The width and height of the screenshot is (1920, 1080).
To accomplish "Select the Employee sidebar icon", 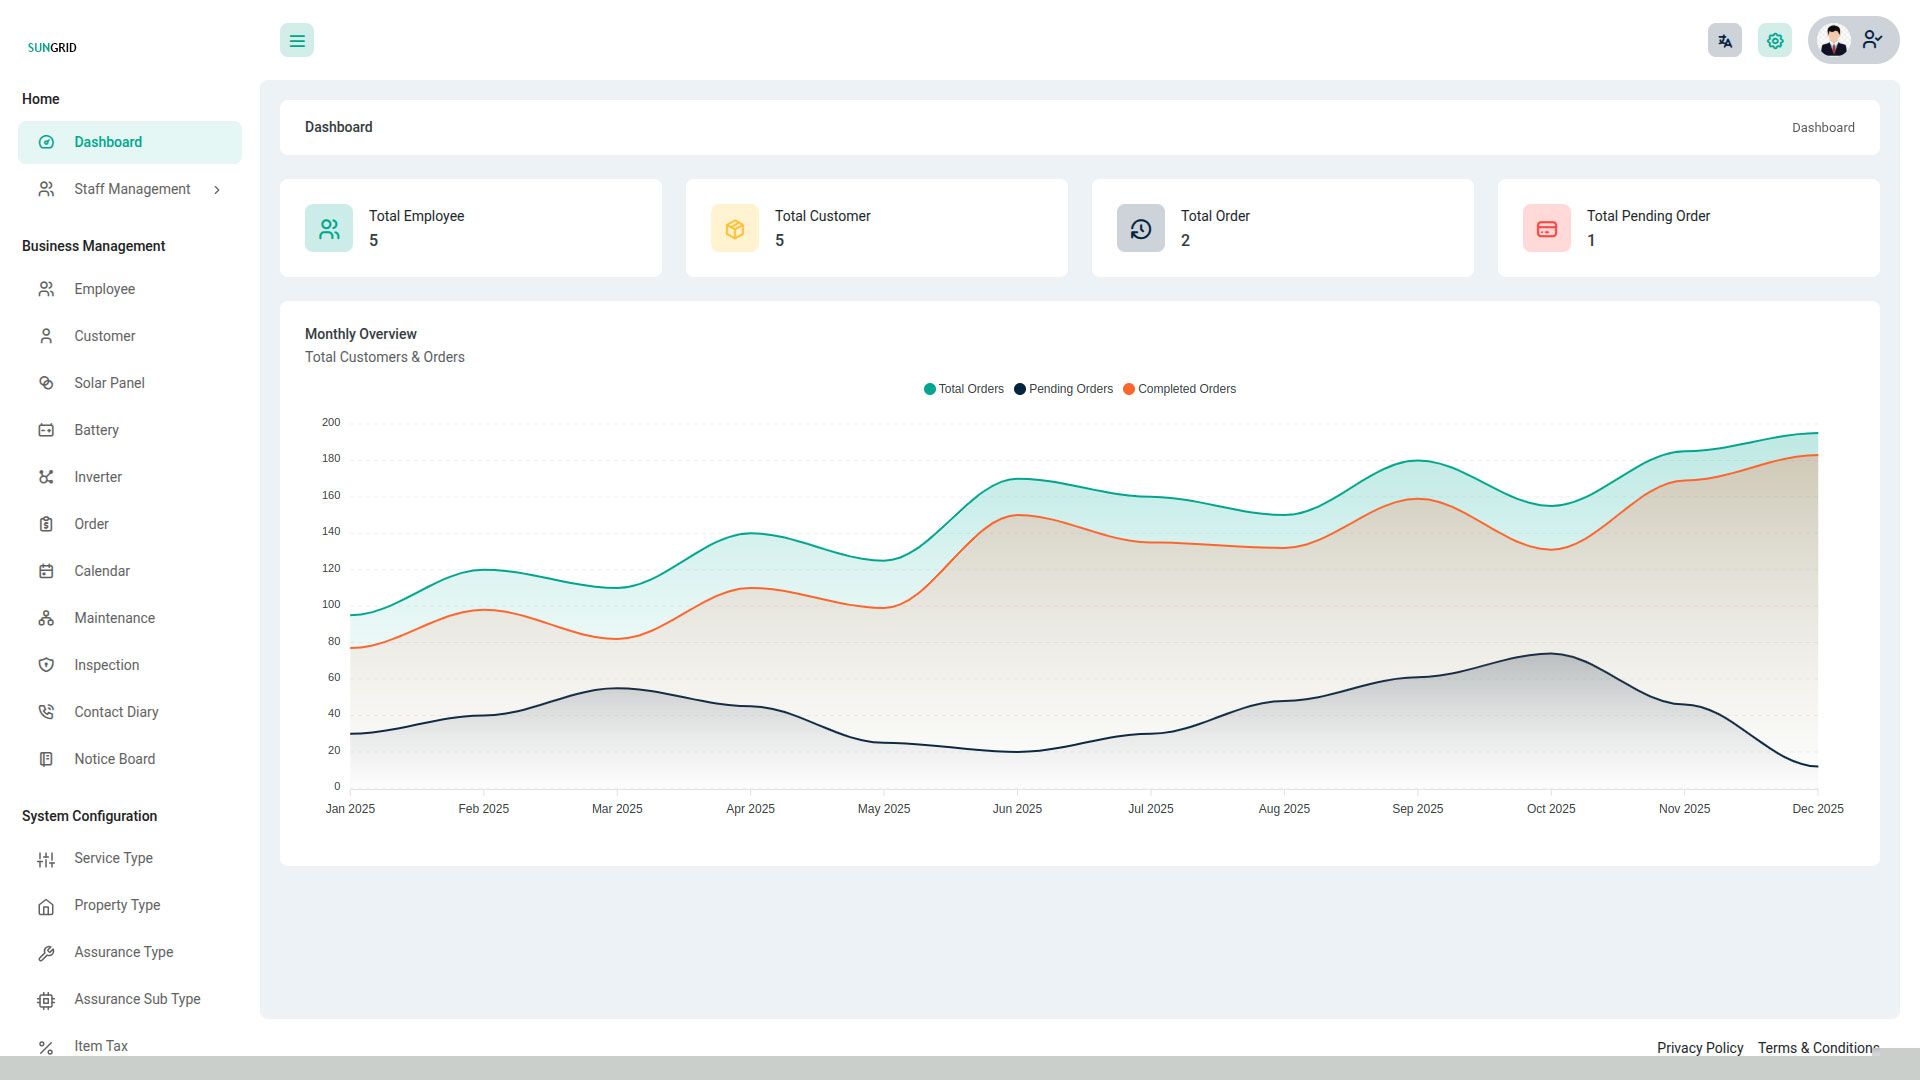I will tap(46, 289).
